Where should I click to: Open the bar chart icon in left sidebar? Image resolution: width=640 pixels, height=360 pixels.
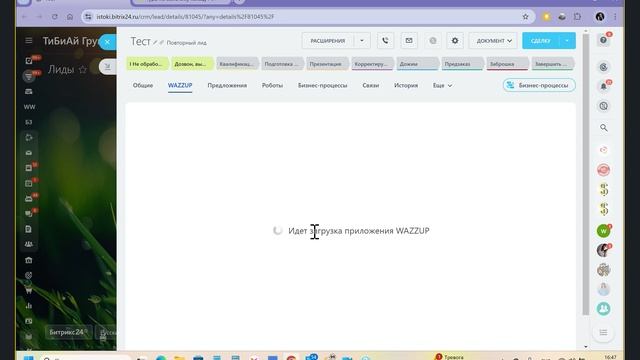29,306
